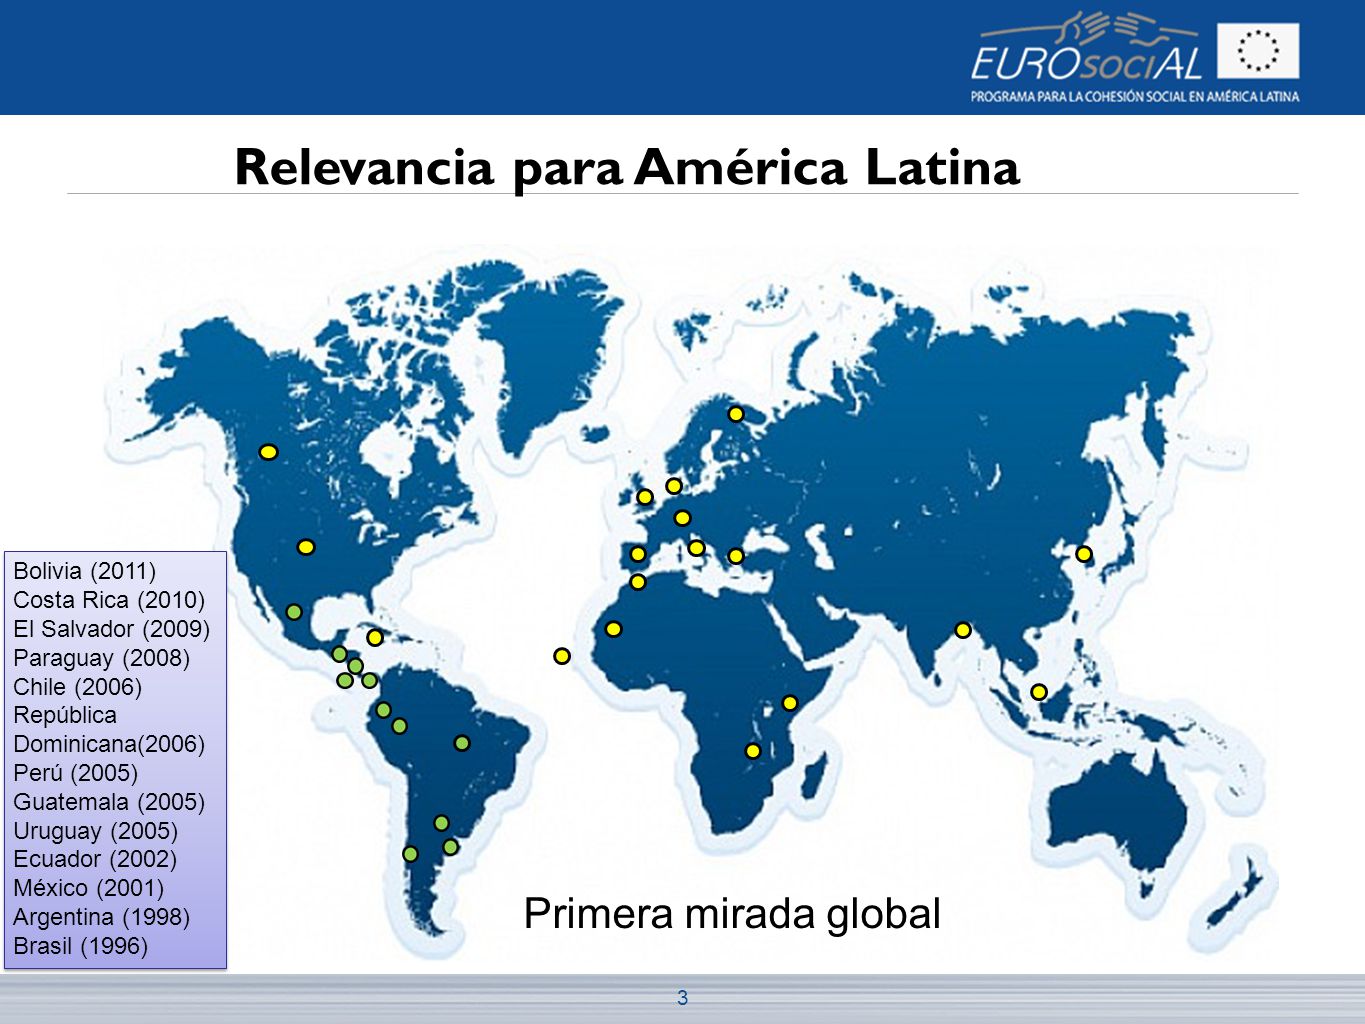The width and height of the screenshot is (1365, 1024).
Task: Click the title 'Relevancia para América Latina'
Action: point(627,167)
